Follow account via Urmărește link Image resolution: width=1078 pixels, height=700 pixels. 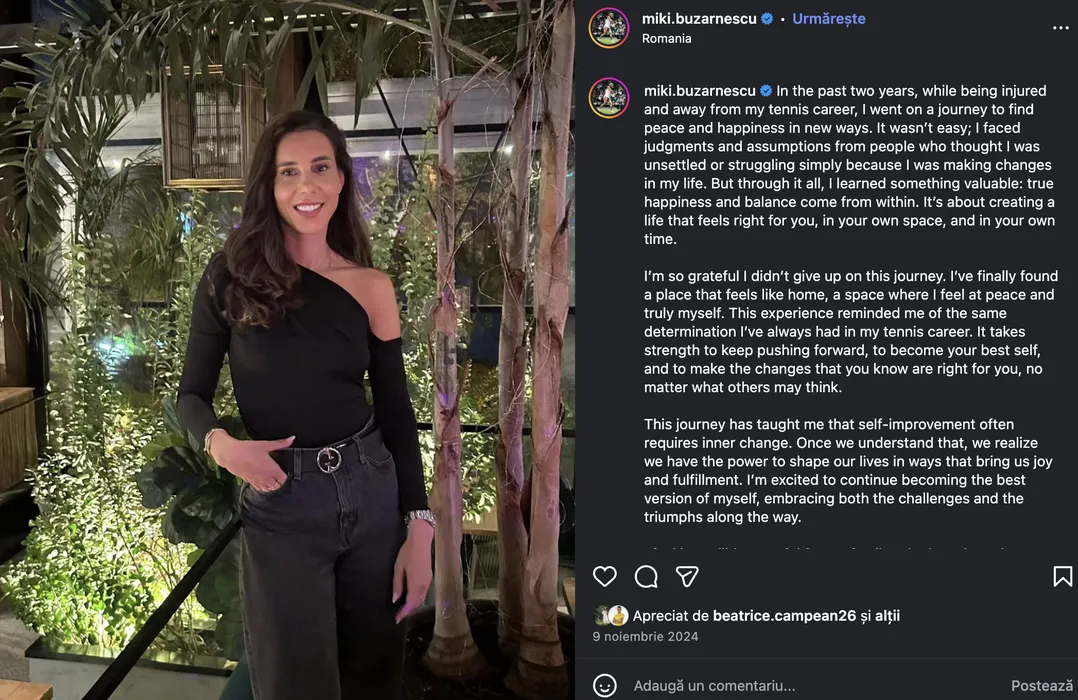[x=829, y=19]
